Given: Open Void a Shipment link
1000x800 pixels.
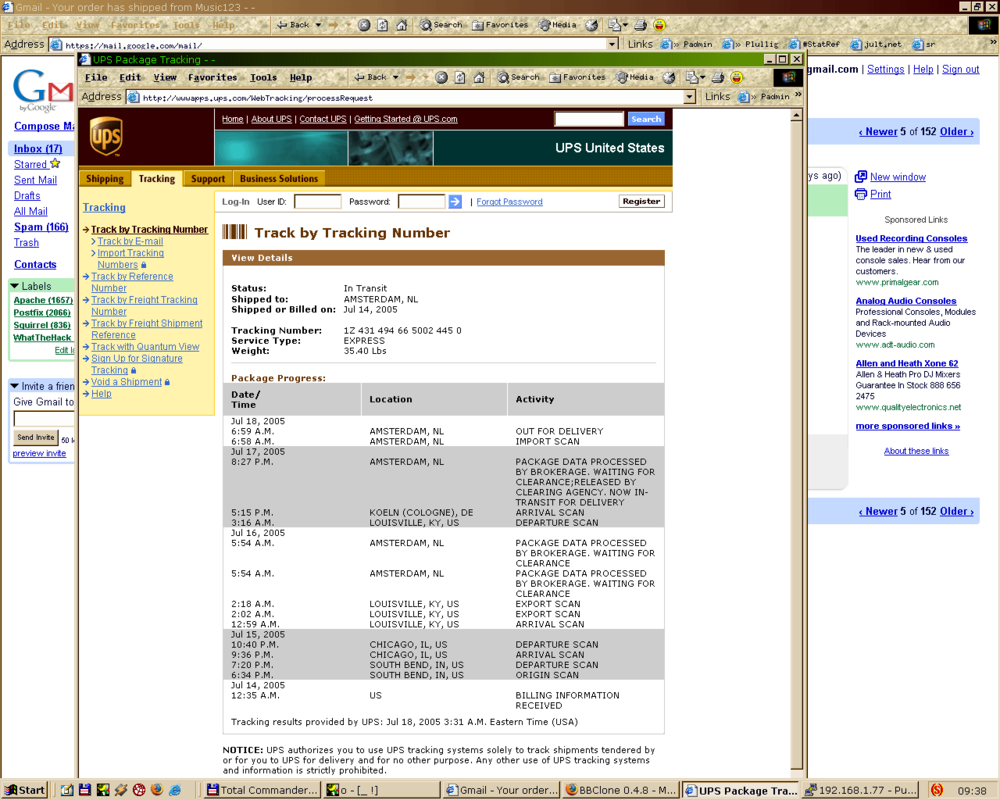Looking at the screenshot, I should [x=126, y=381].
